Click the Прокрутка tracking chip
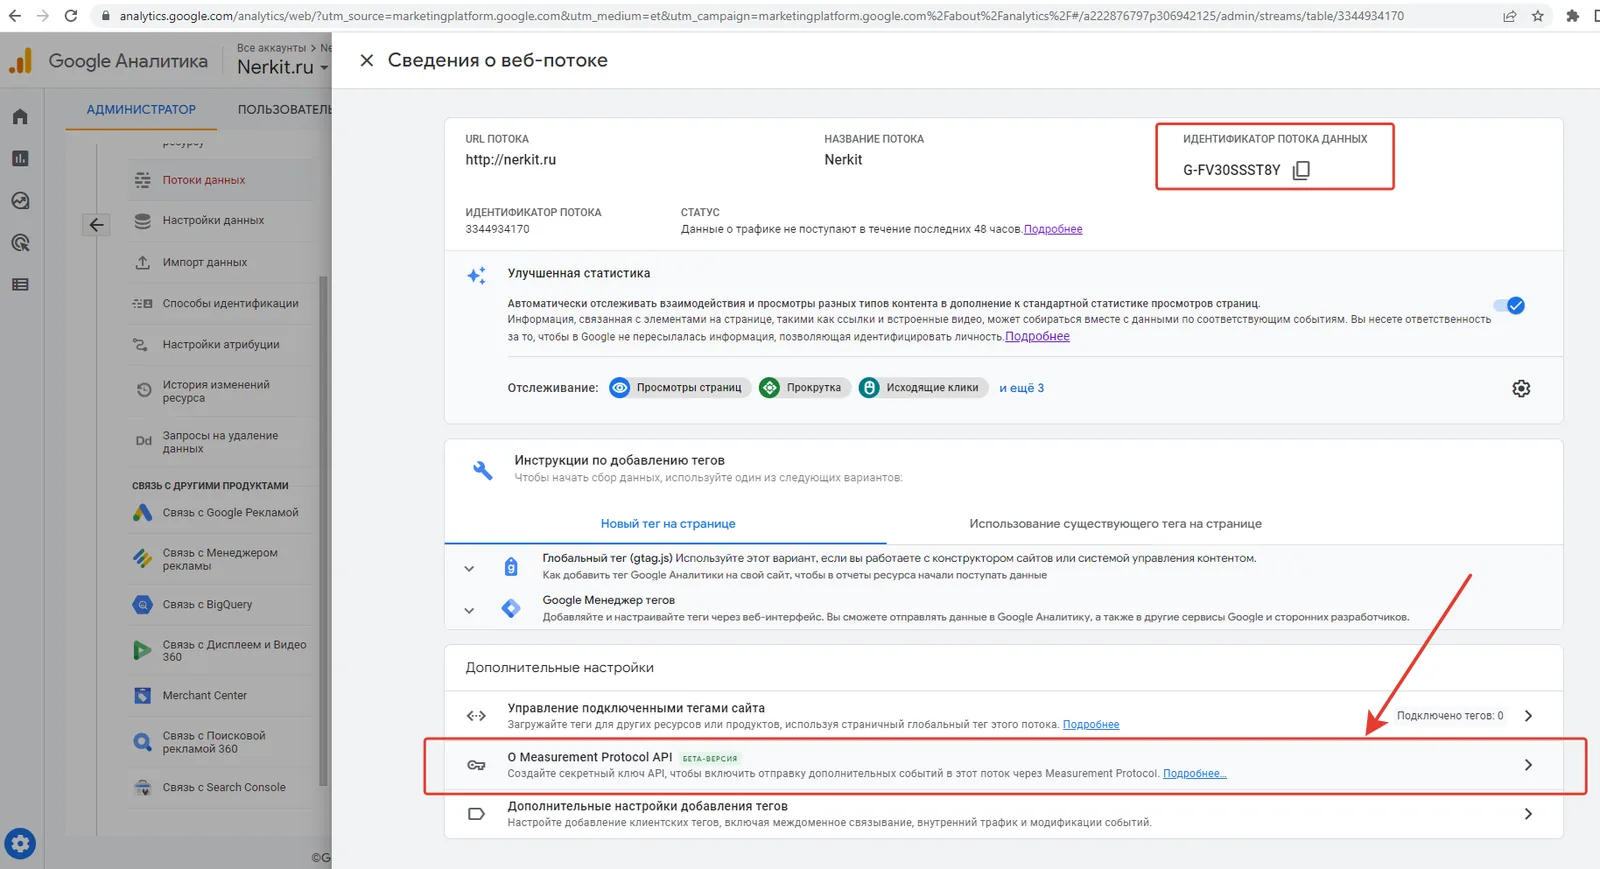This screenshot has height=869, width=1600. point(804,388)
